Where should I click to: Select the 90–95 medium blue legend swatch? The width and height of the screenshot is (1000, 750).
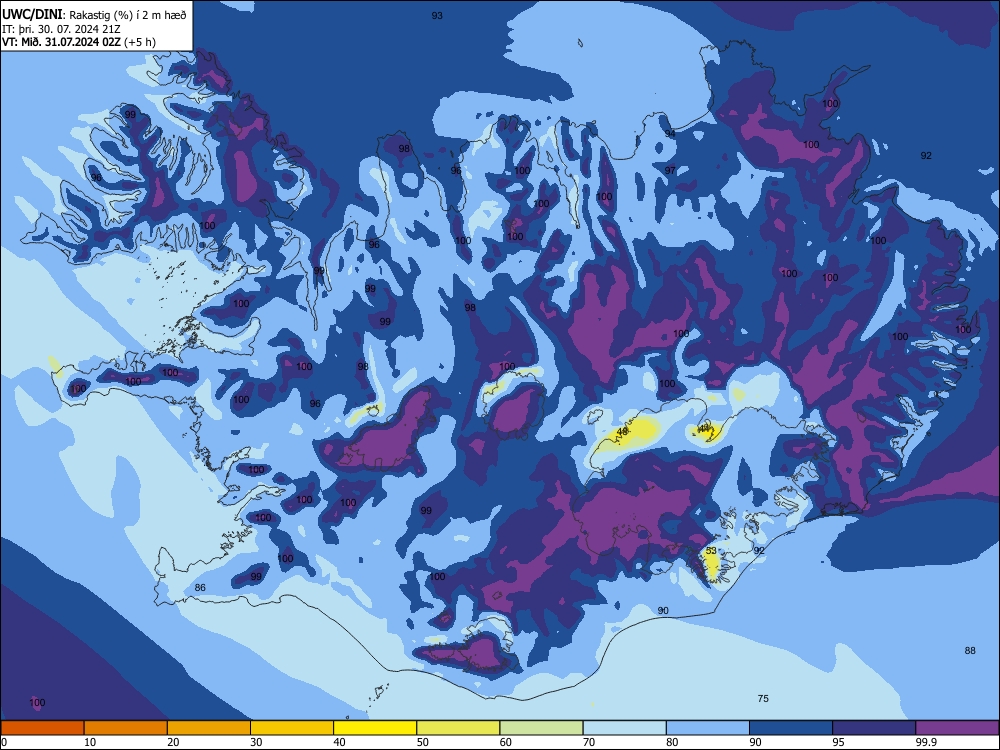click(x=791, y=728)
